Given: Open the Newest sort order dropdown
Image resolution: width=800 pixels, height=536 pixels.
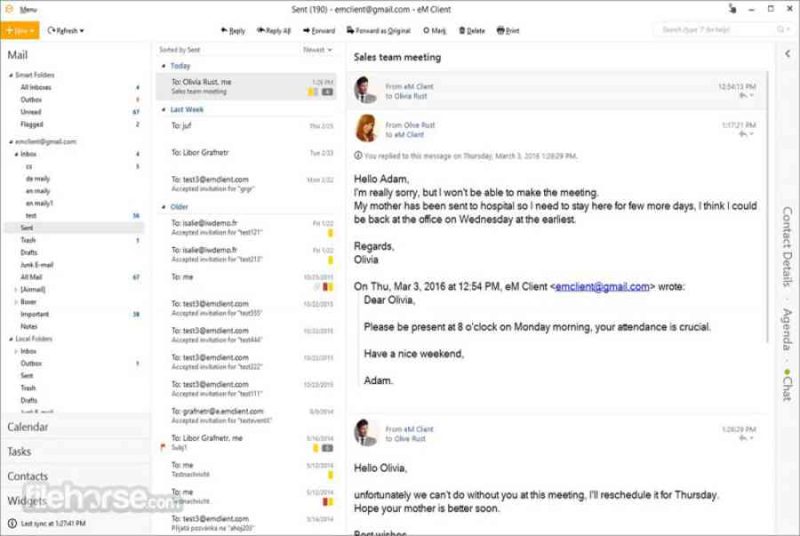Looking at the screenshot, I should pos(317,49).
